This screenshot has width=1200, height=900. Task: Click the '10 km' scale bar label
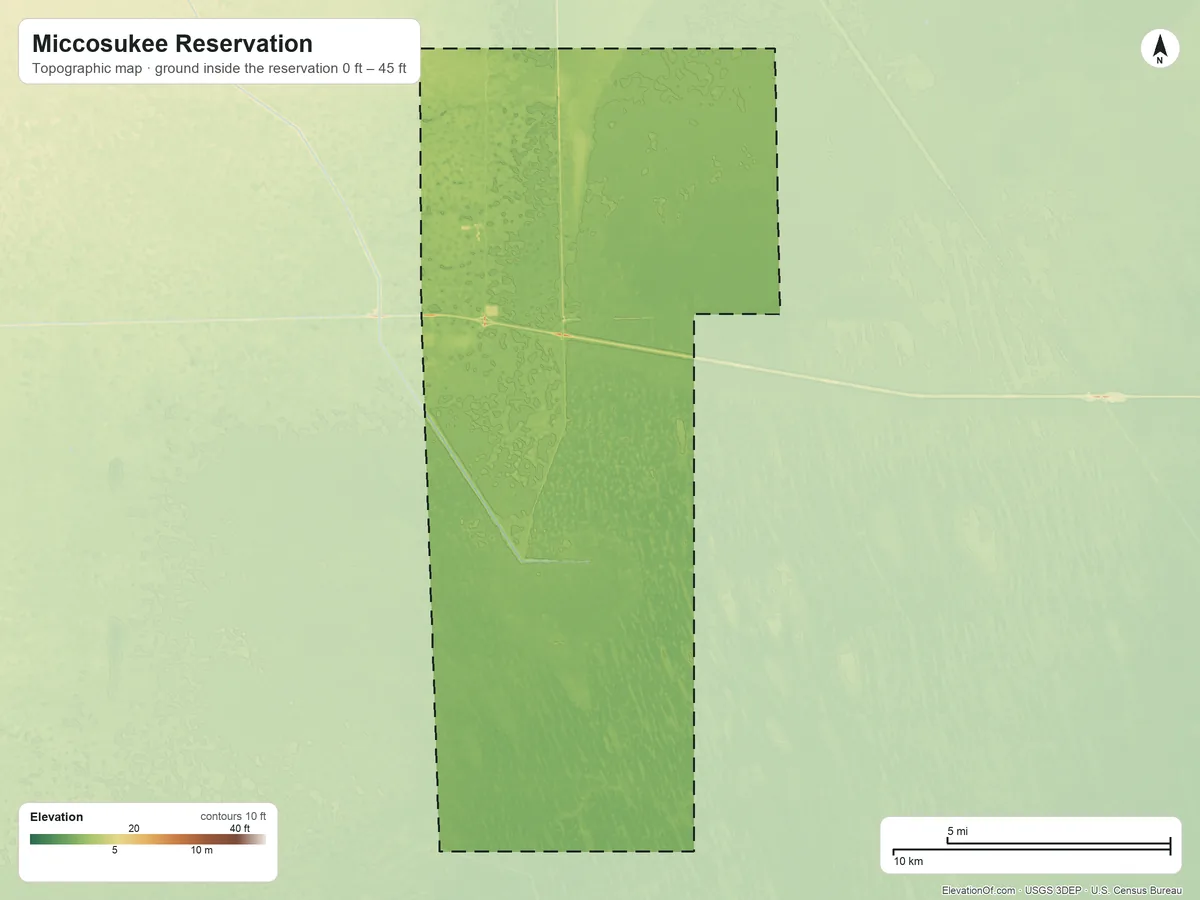coord(908,861)
